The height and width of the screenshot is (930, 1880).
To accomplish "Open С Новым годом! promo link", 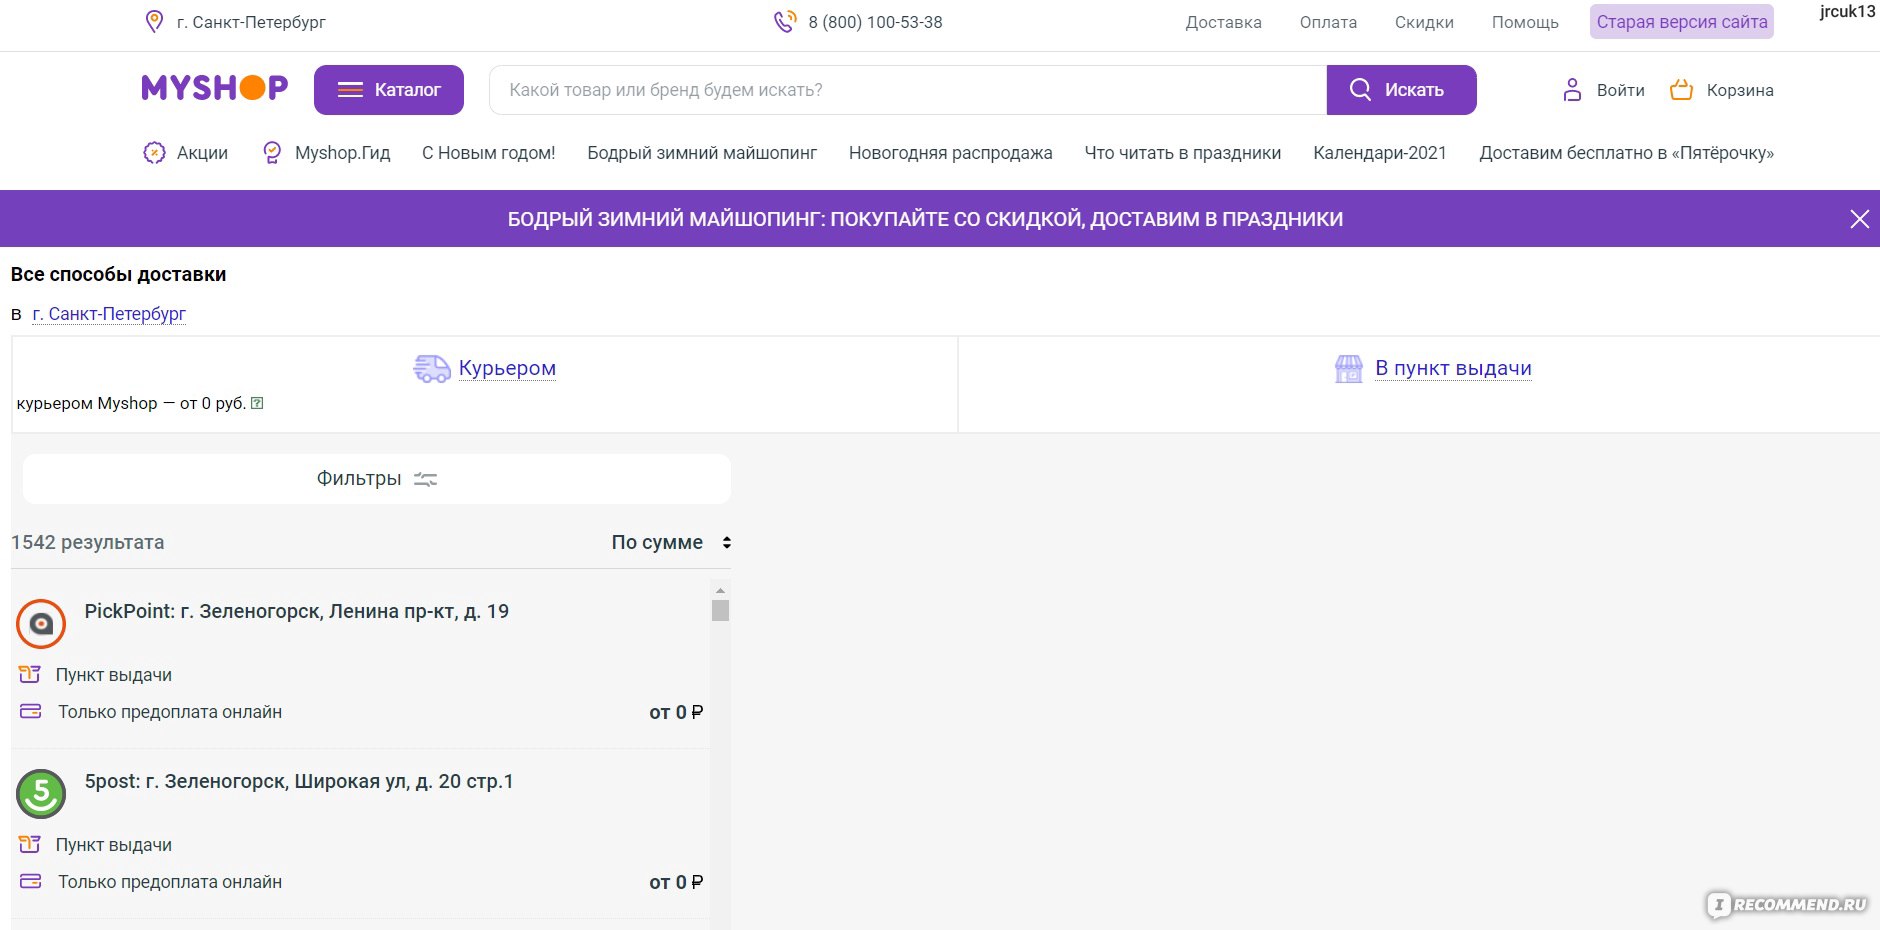I will (488, 153).
